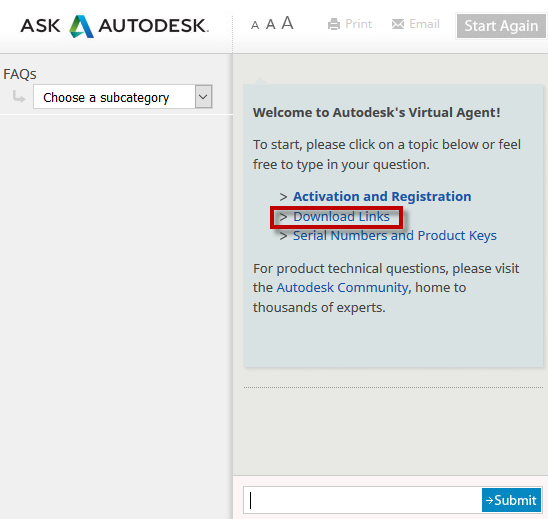Focus the question input field
Viewport: 548px width, 519px height.
pos(362,500)
